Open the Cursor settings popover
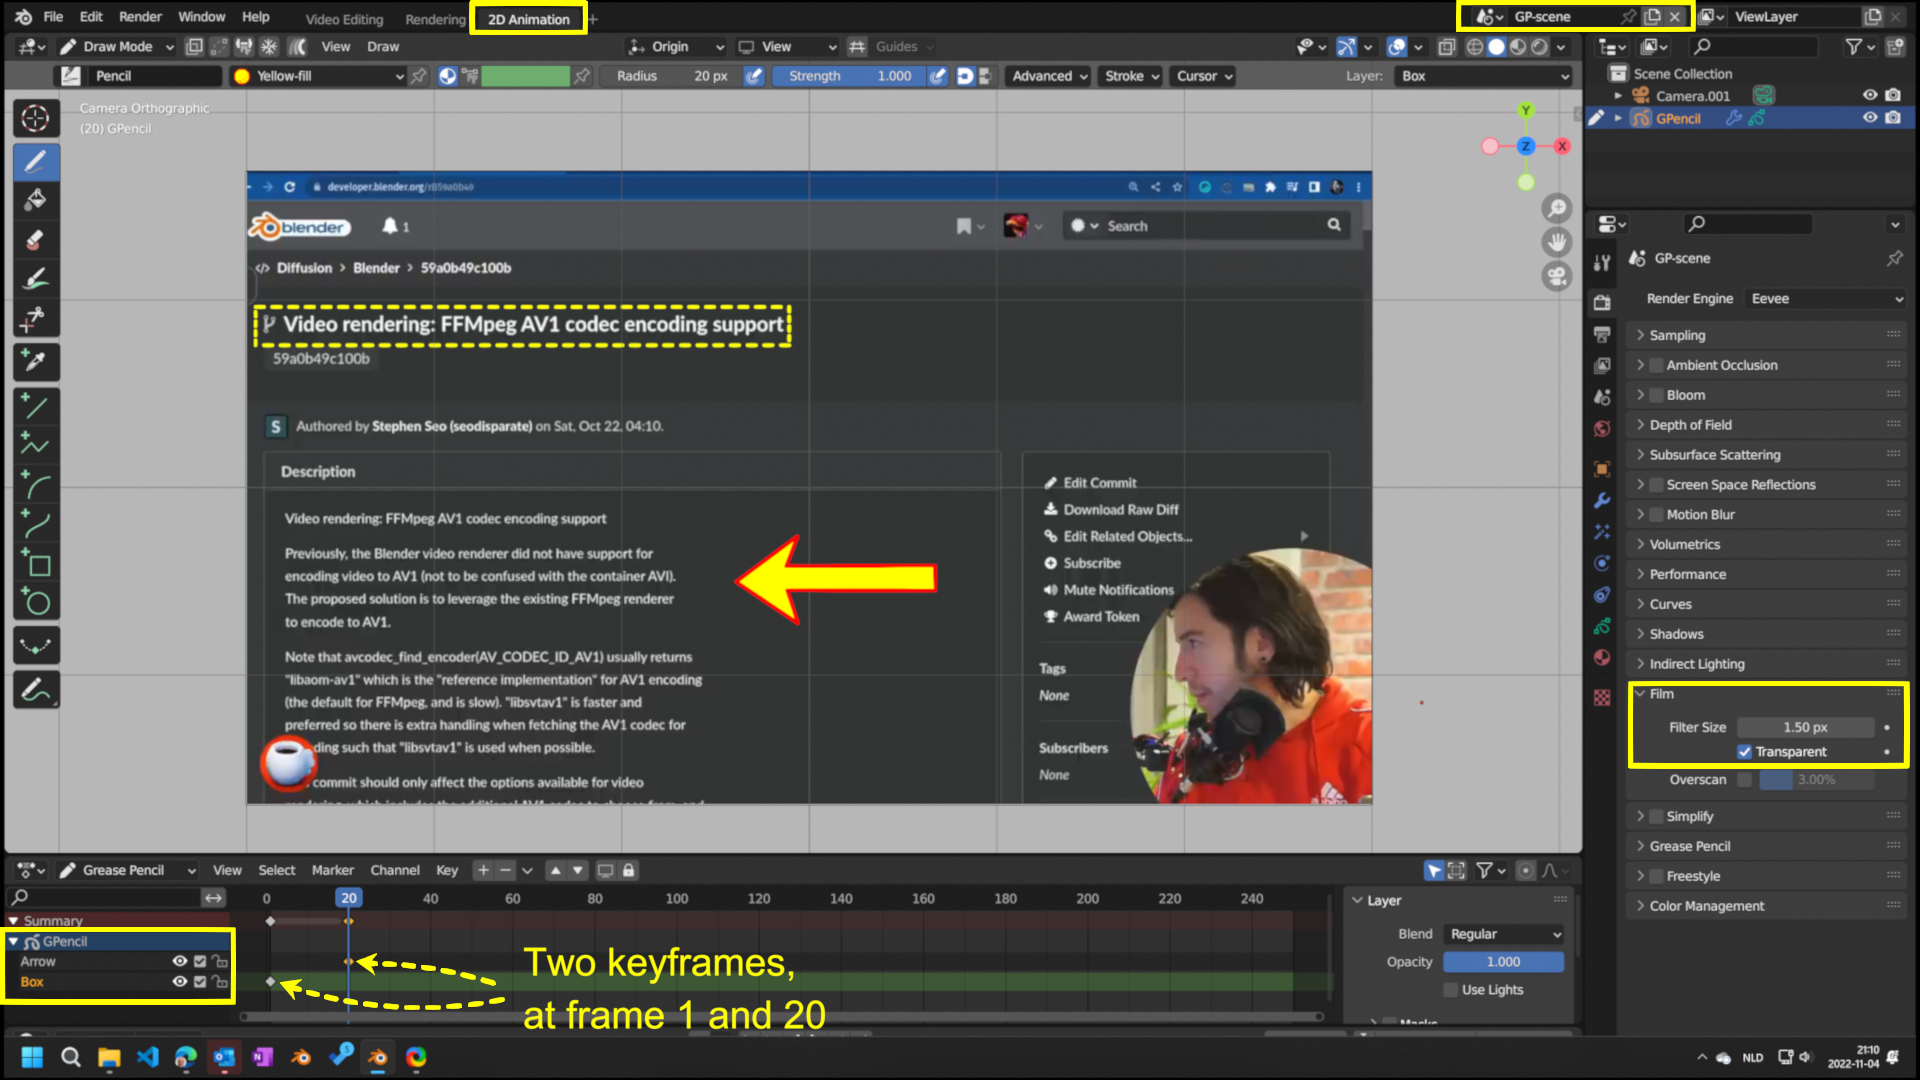 (1204, 76)
